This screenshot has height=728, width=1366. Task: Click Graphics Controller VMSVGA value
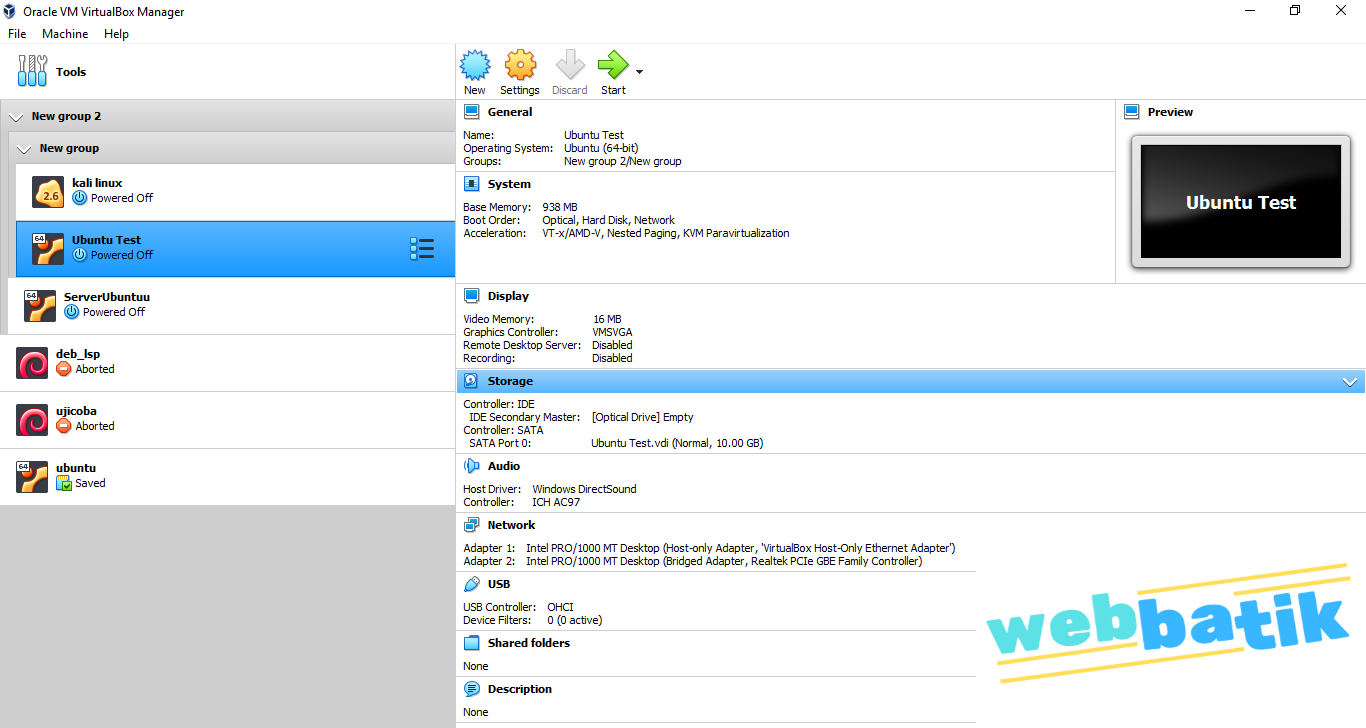[x=612, y=332]
